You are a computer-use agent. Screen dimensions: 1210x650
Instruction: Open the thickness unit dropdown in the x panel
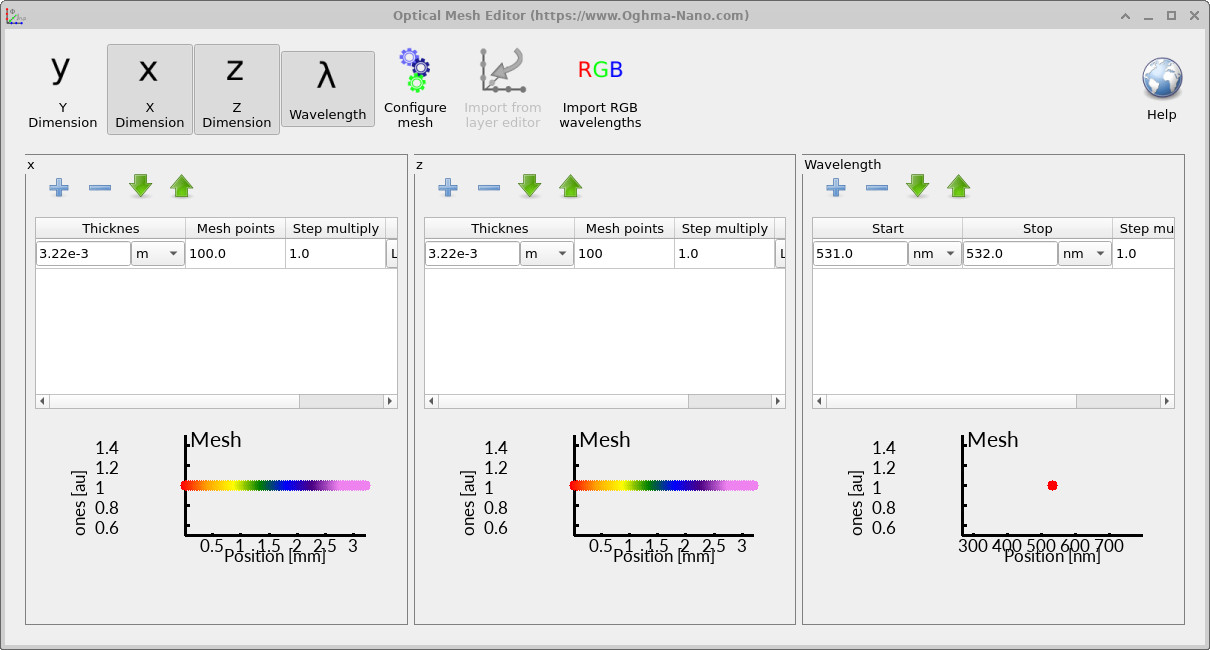[157, 253]
